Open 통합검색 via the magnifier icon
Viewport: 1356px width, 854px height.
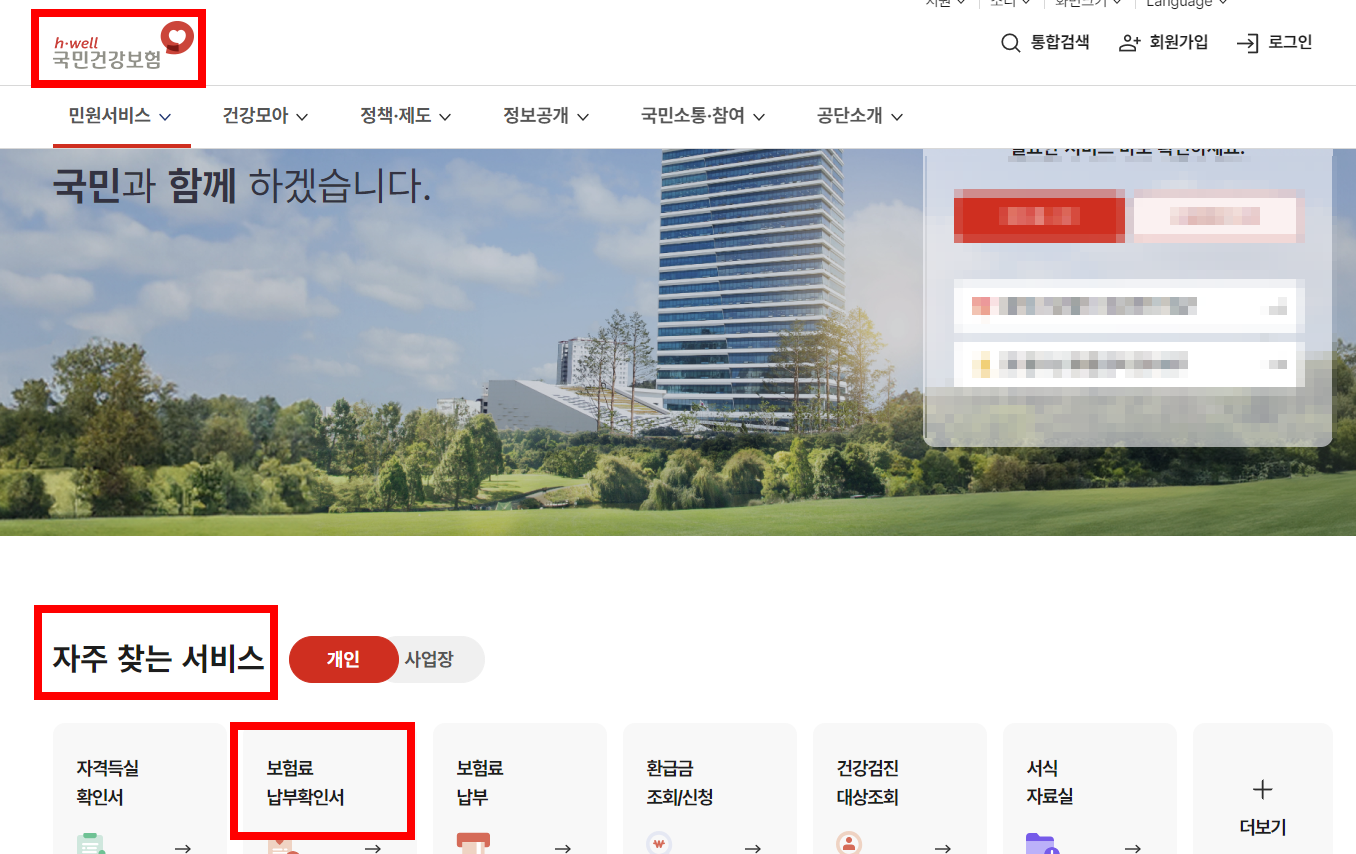click(x=1011, y=43)
